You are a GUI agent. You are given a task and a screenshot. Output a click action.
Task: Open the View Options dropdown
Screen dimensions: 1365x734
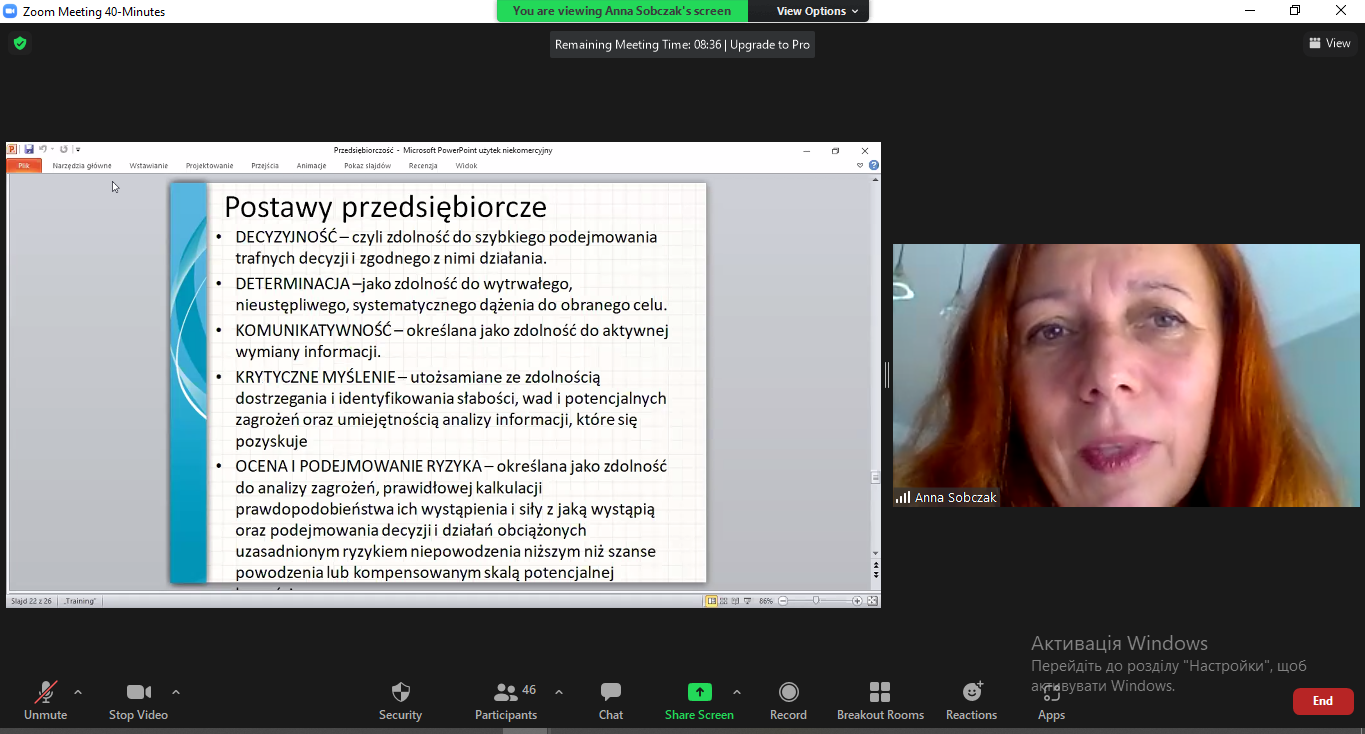[818, 11]
